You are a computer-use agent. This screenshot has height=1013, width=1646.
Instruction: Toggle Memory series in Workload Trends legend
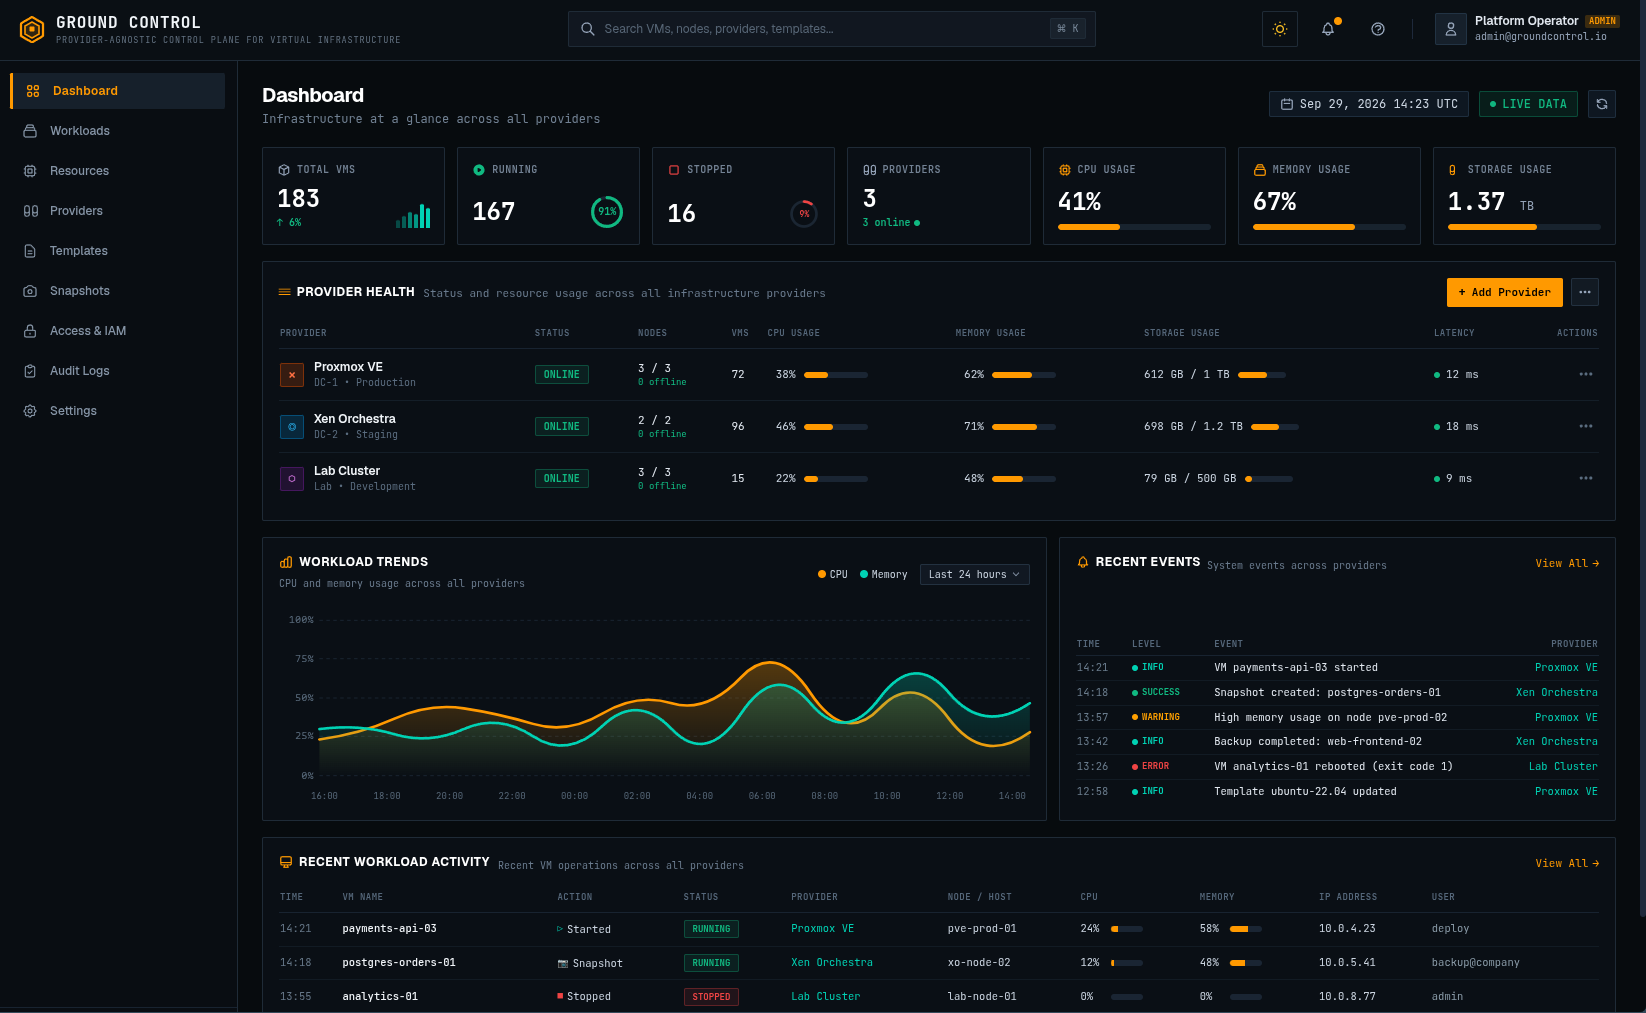coord(883,574)
